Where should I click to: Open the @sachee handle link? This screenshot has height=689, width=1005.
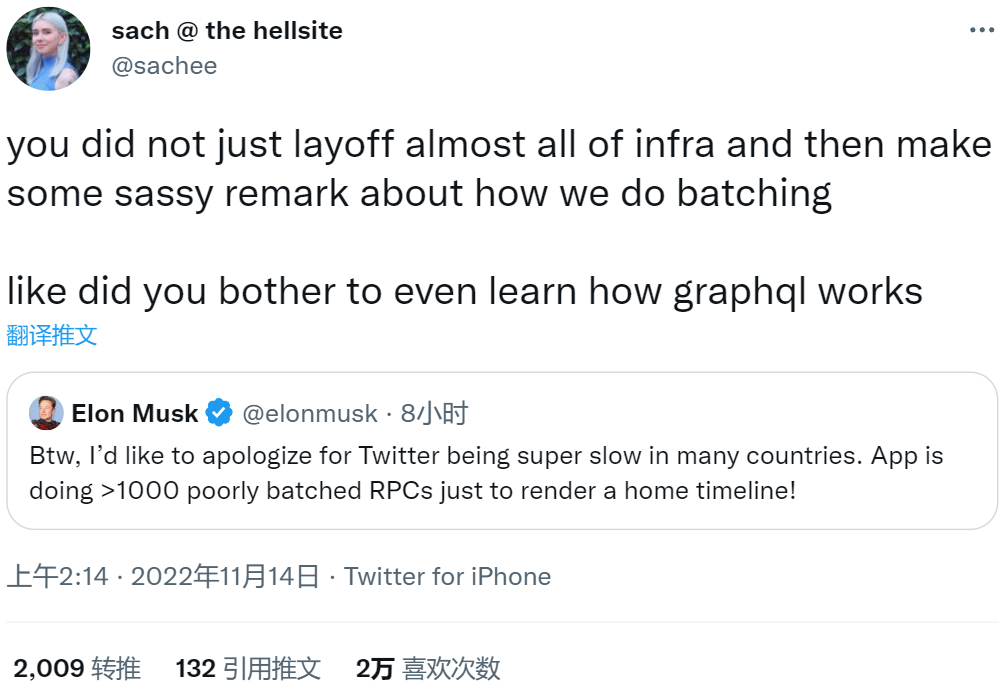coord(164,66)
